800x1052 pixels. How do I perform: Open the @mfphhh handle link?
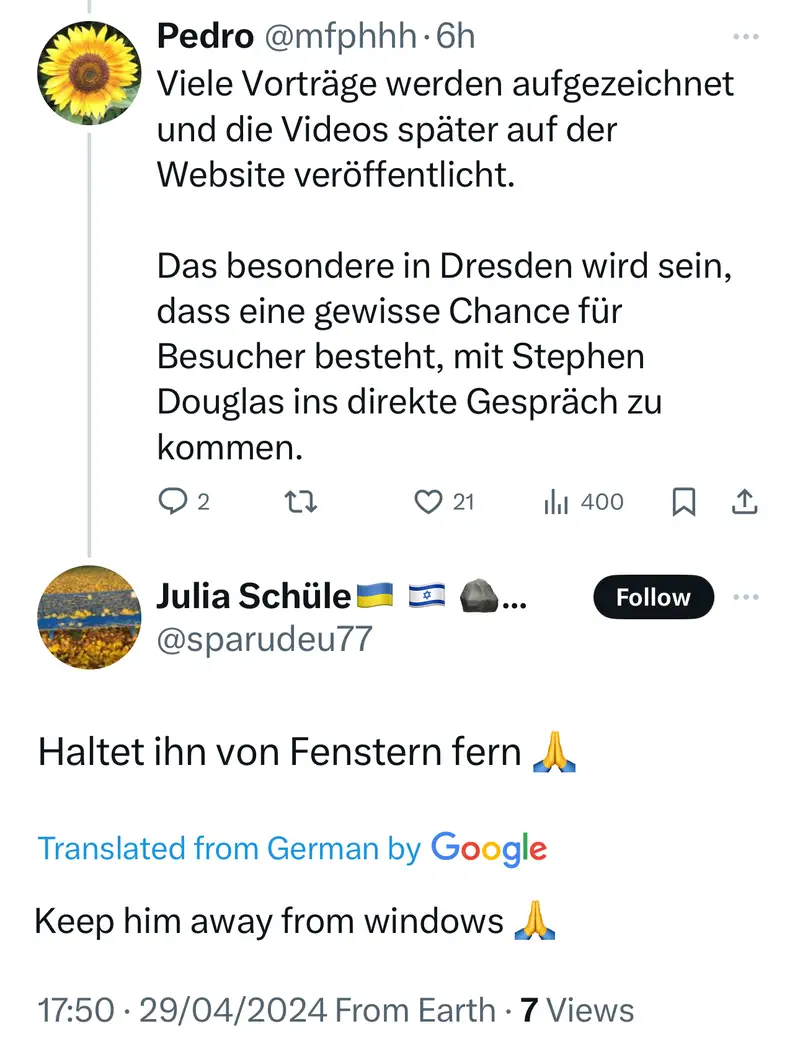point(339,37)
